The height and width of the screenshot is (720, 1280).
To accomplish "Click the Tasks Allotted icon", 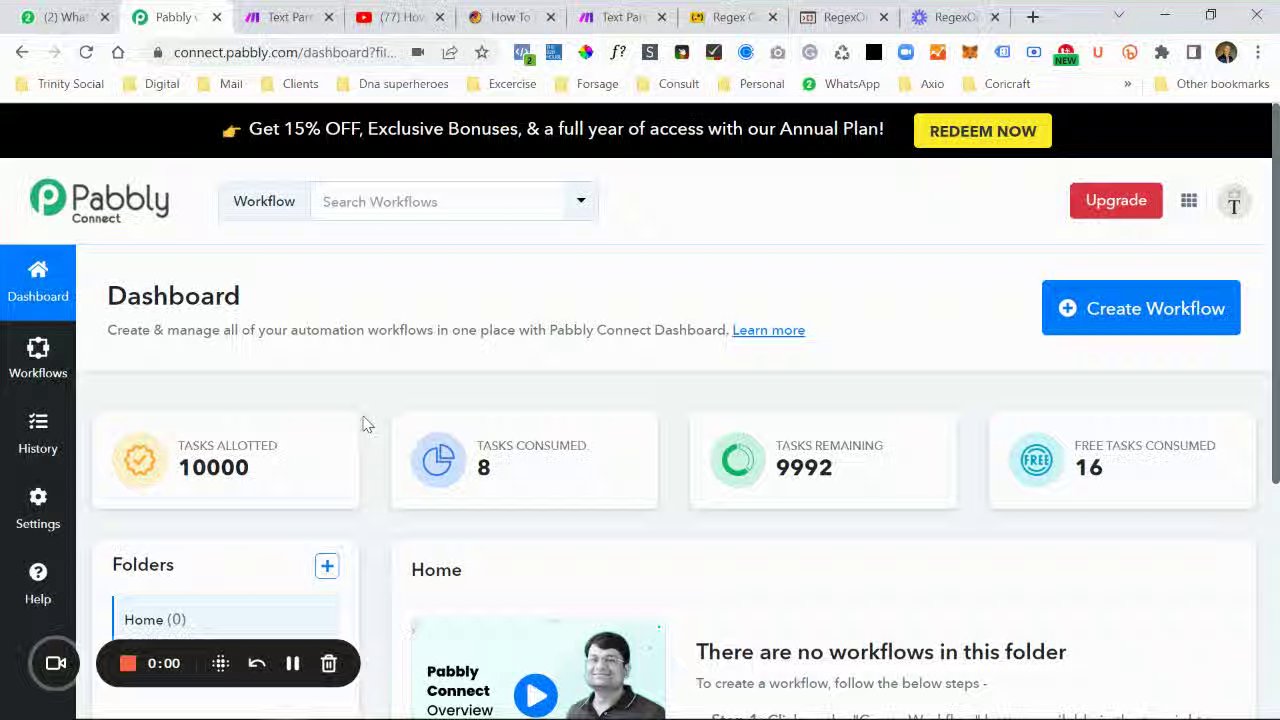I will point(140,460).
